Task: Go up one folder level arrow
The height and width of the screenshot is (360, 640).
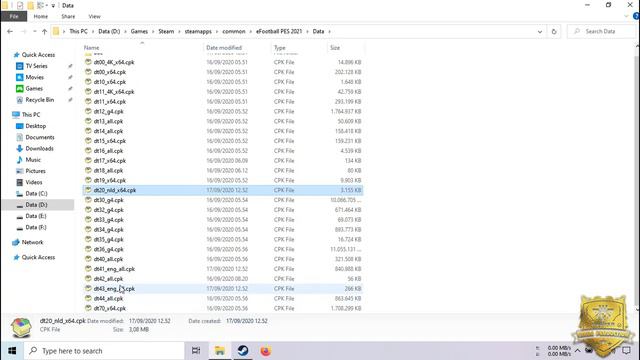Action: (44, 31)
